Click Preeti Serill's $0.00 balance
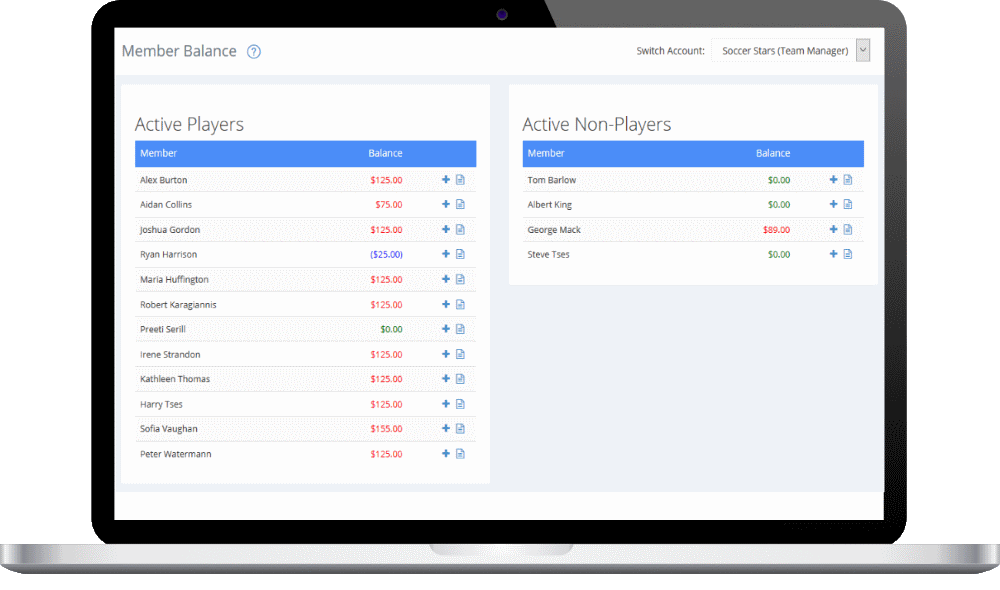The width and height of the screenshot is (1000, 590). pyautogui.click(x=392, y=329)
